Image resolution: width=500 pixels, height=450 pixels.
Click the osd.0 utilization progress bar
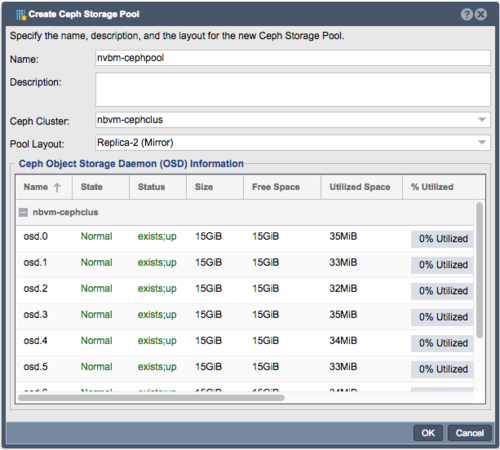coord(442,239)
